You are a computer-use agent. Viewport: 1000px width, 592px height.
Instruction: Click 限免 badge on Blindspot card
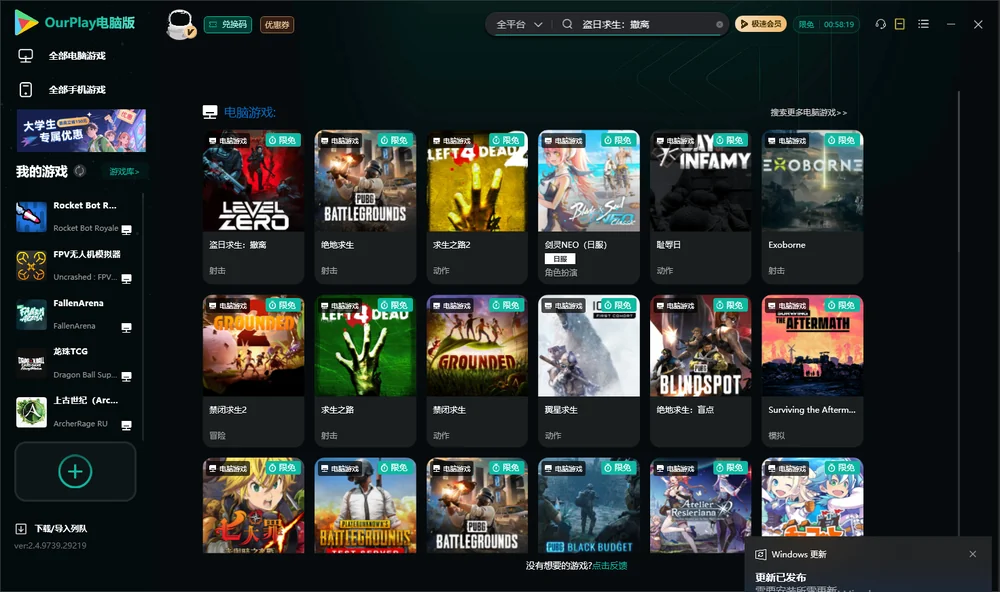[730, 305]
